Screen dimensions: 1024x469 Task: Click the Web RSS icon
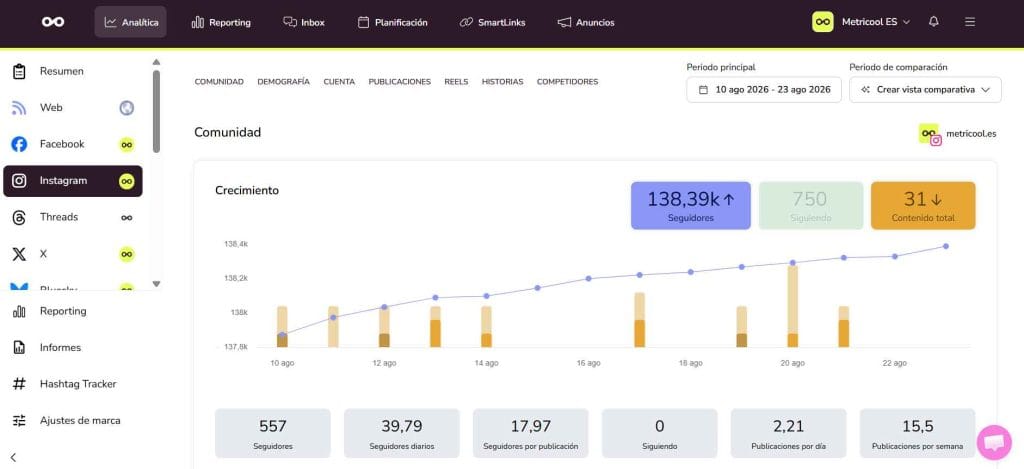point(20,108)
